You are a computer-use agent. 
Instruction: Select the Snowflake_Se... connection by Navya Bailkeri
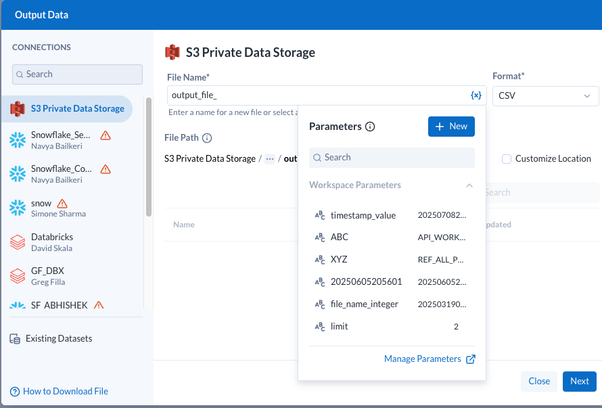point(67,140)
